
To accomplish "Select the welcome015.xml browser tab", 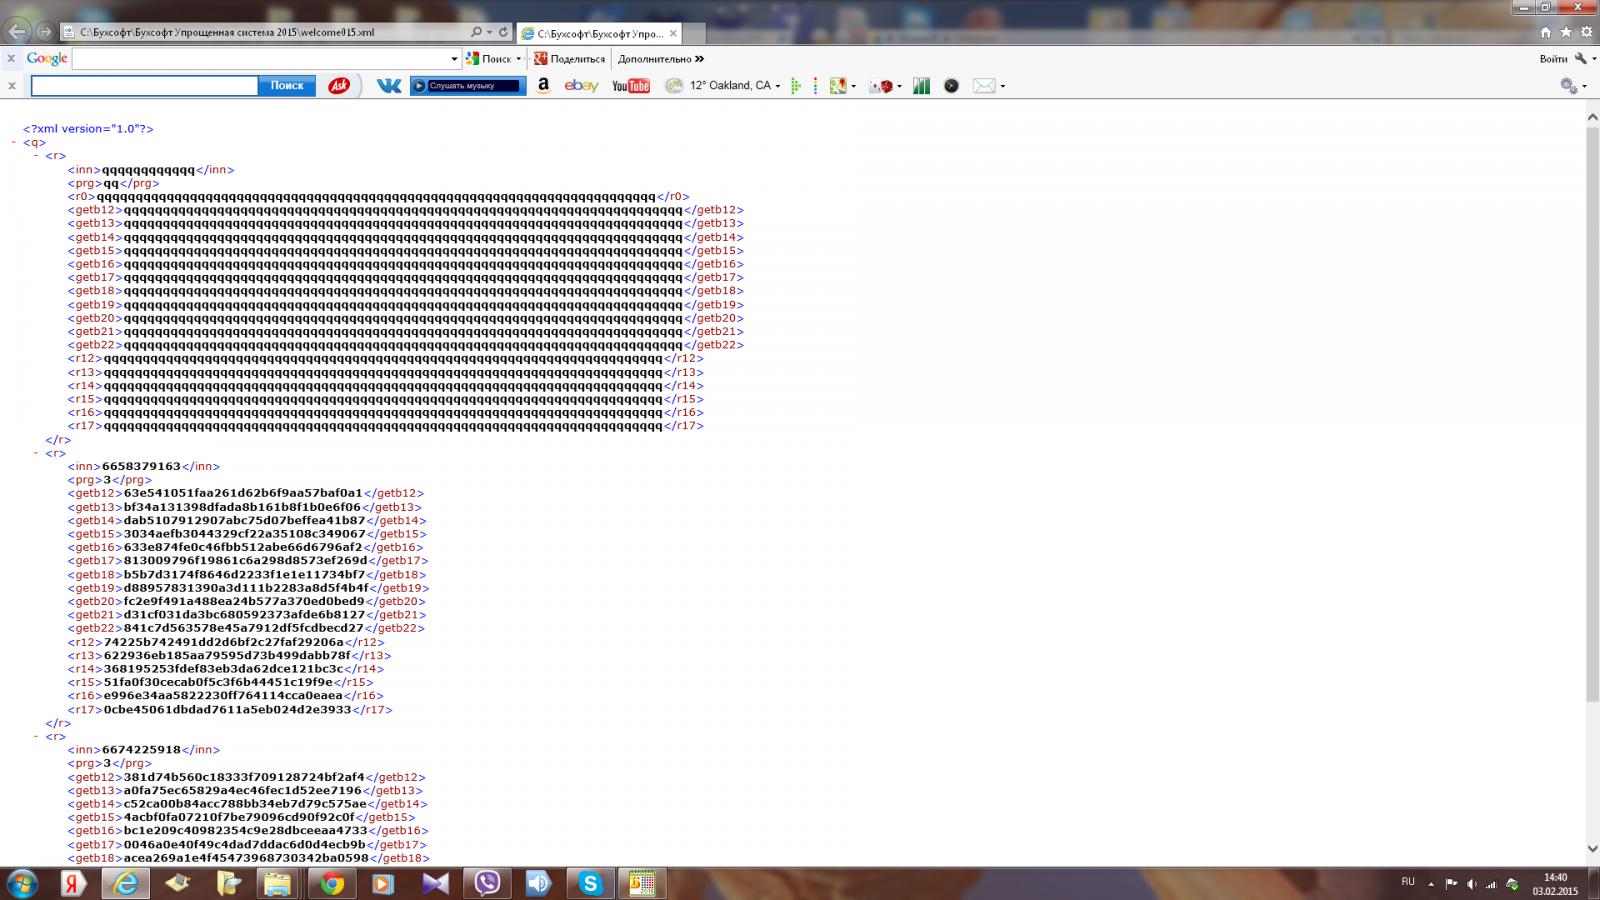I will coord(597,33).
